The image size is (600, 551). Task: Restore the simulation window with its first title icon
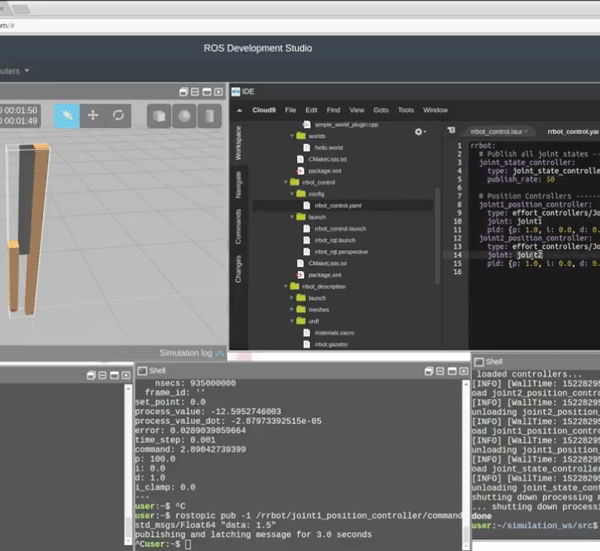point(184,92)
